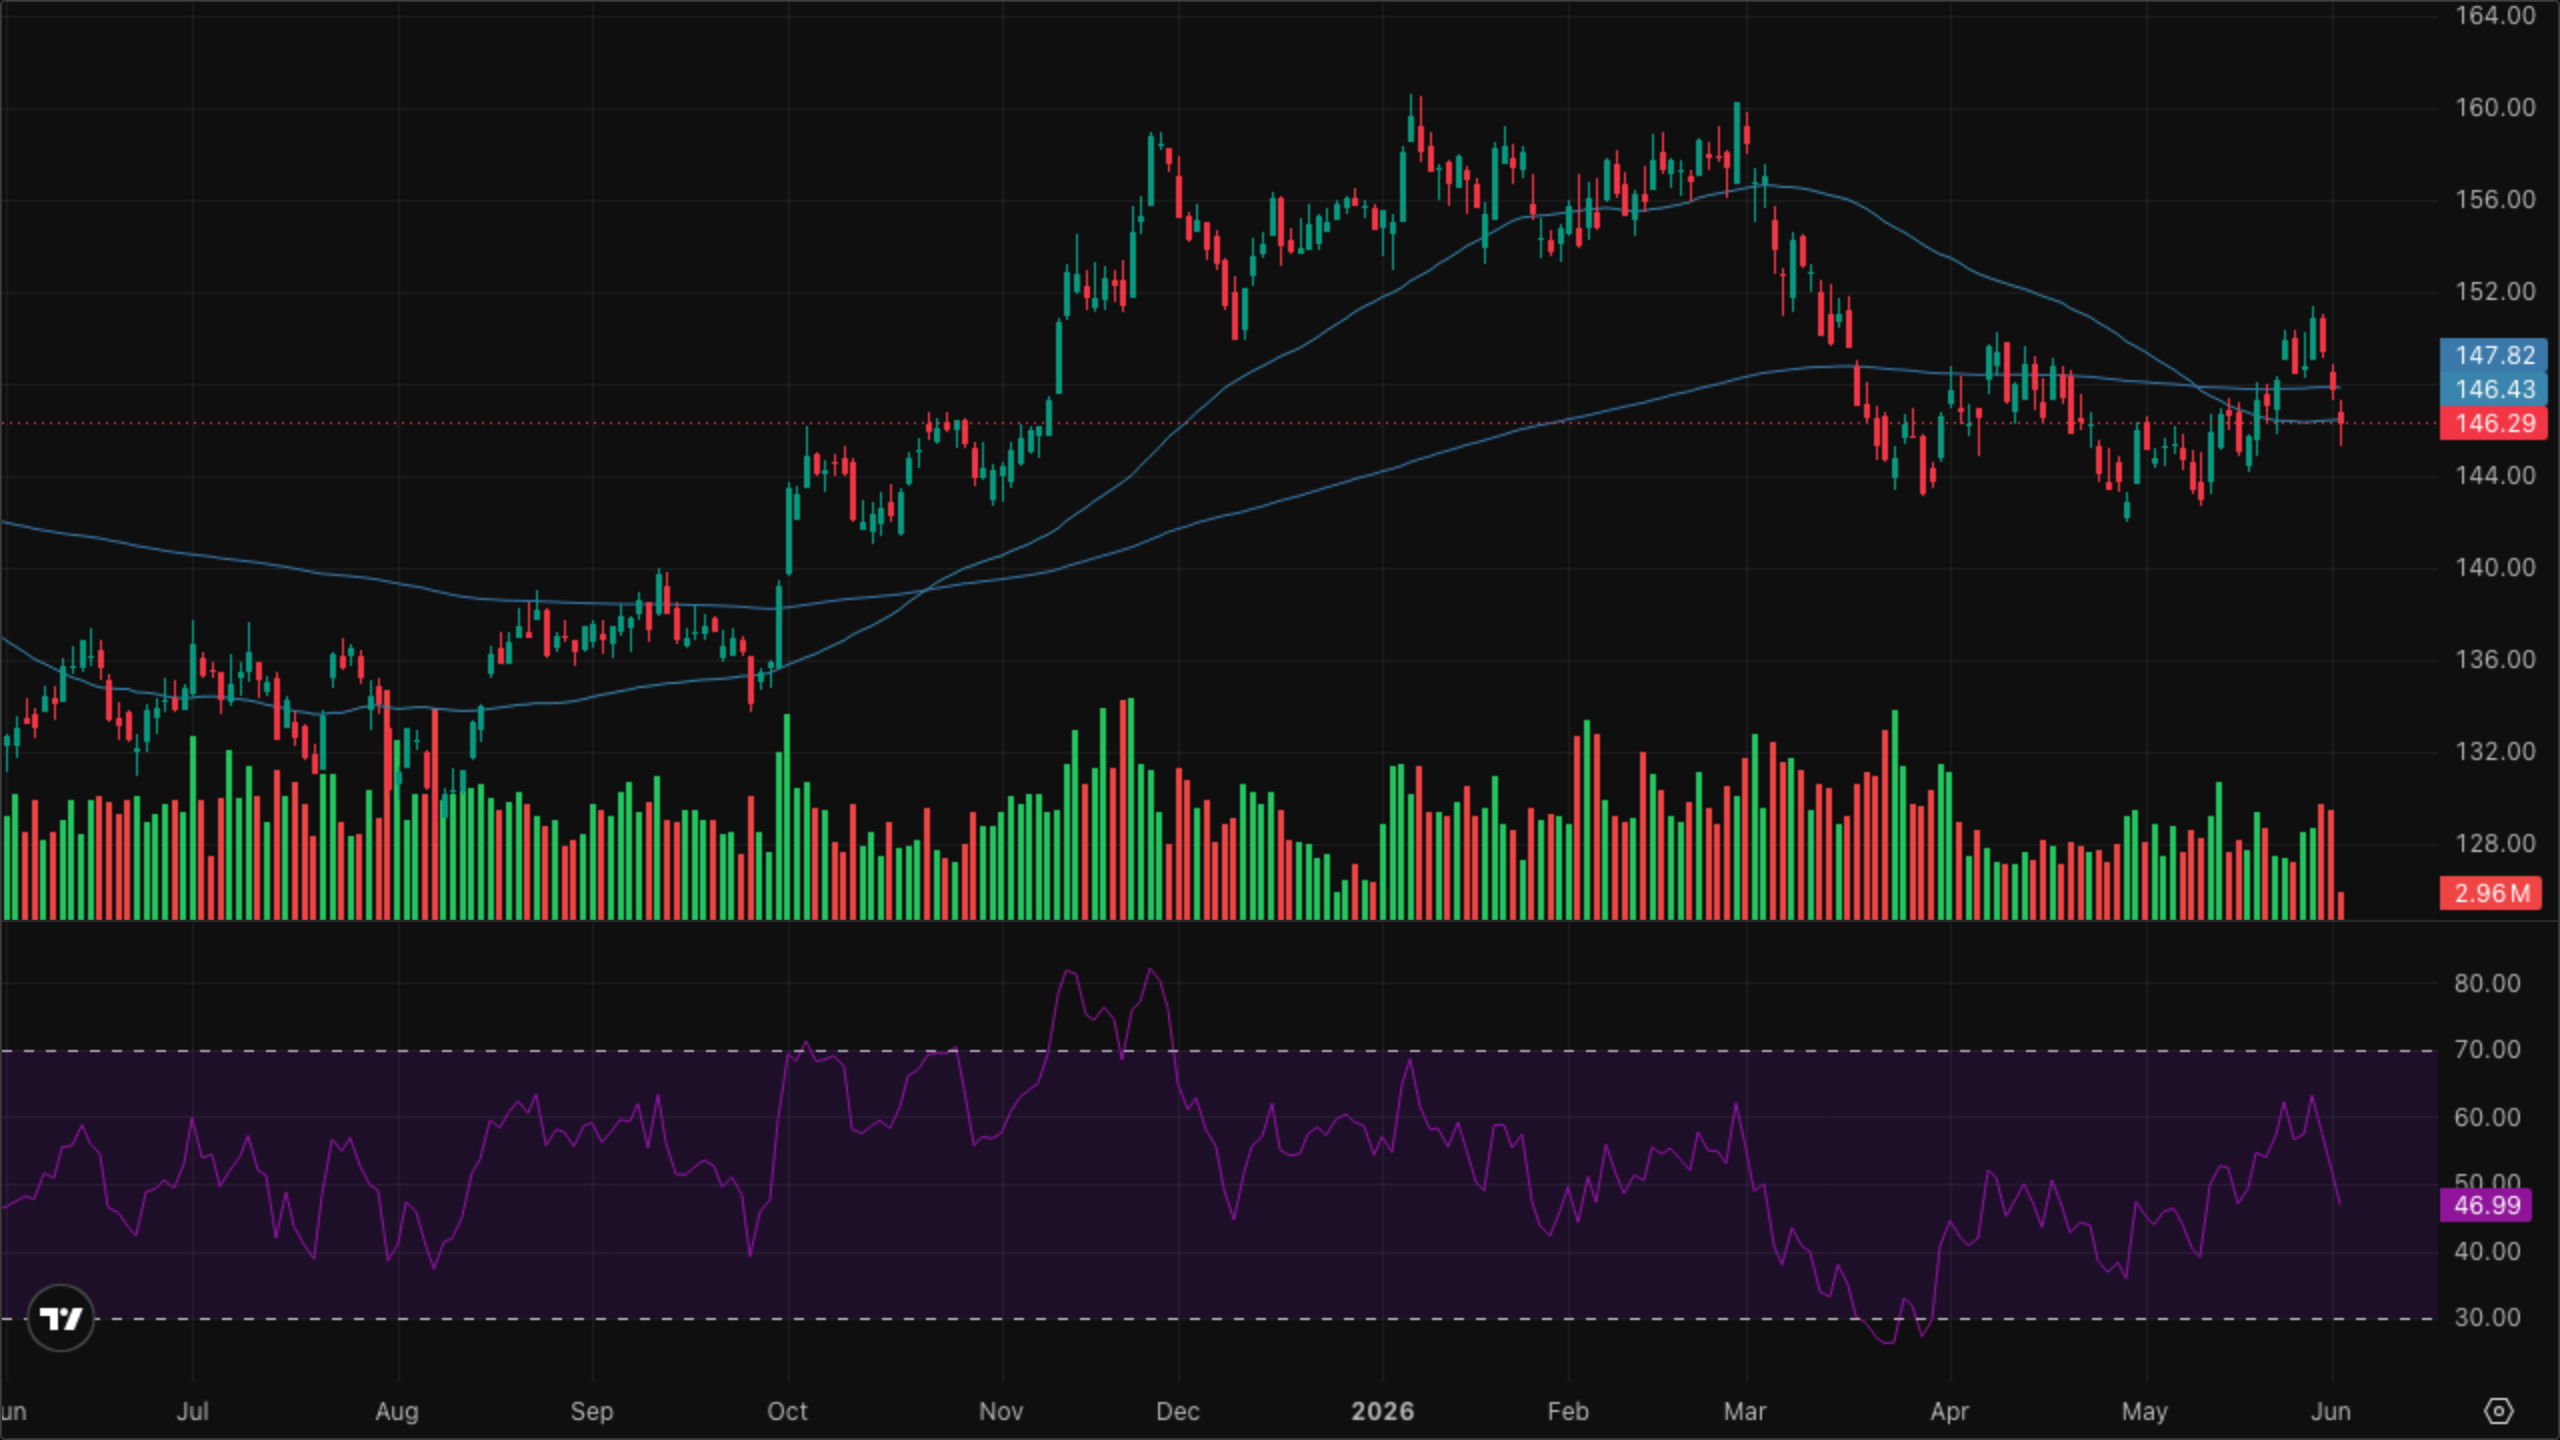Click the Oct label on time axis
This screenshot has width=2560, height=1440.
[787, 1411]
